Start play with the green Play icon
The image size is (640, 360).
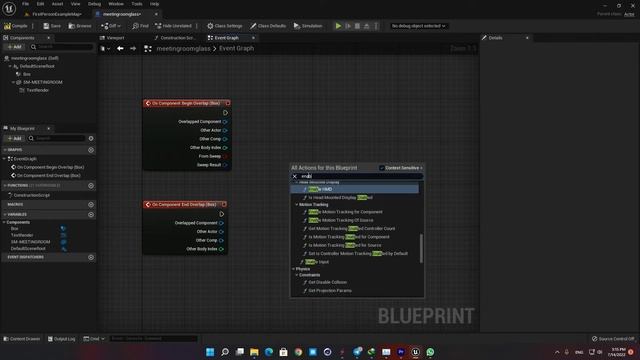click(x=338, y=26)
